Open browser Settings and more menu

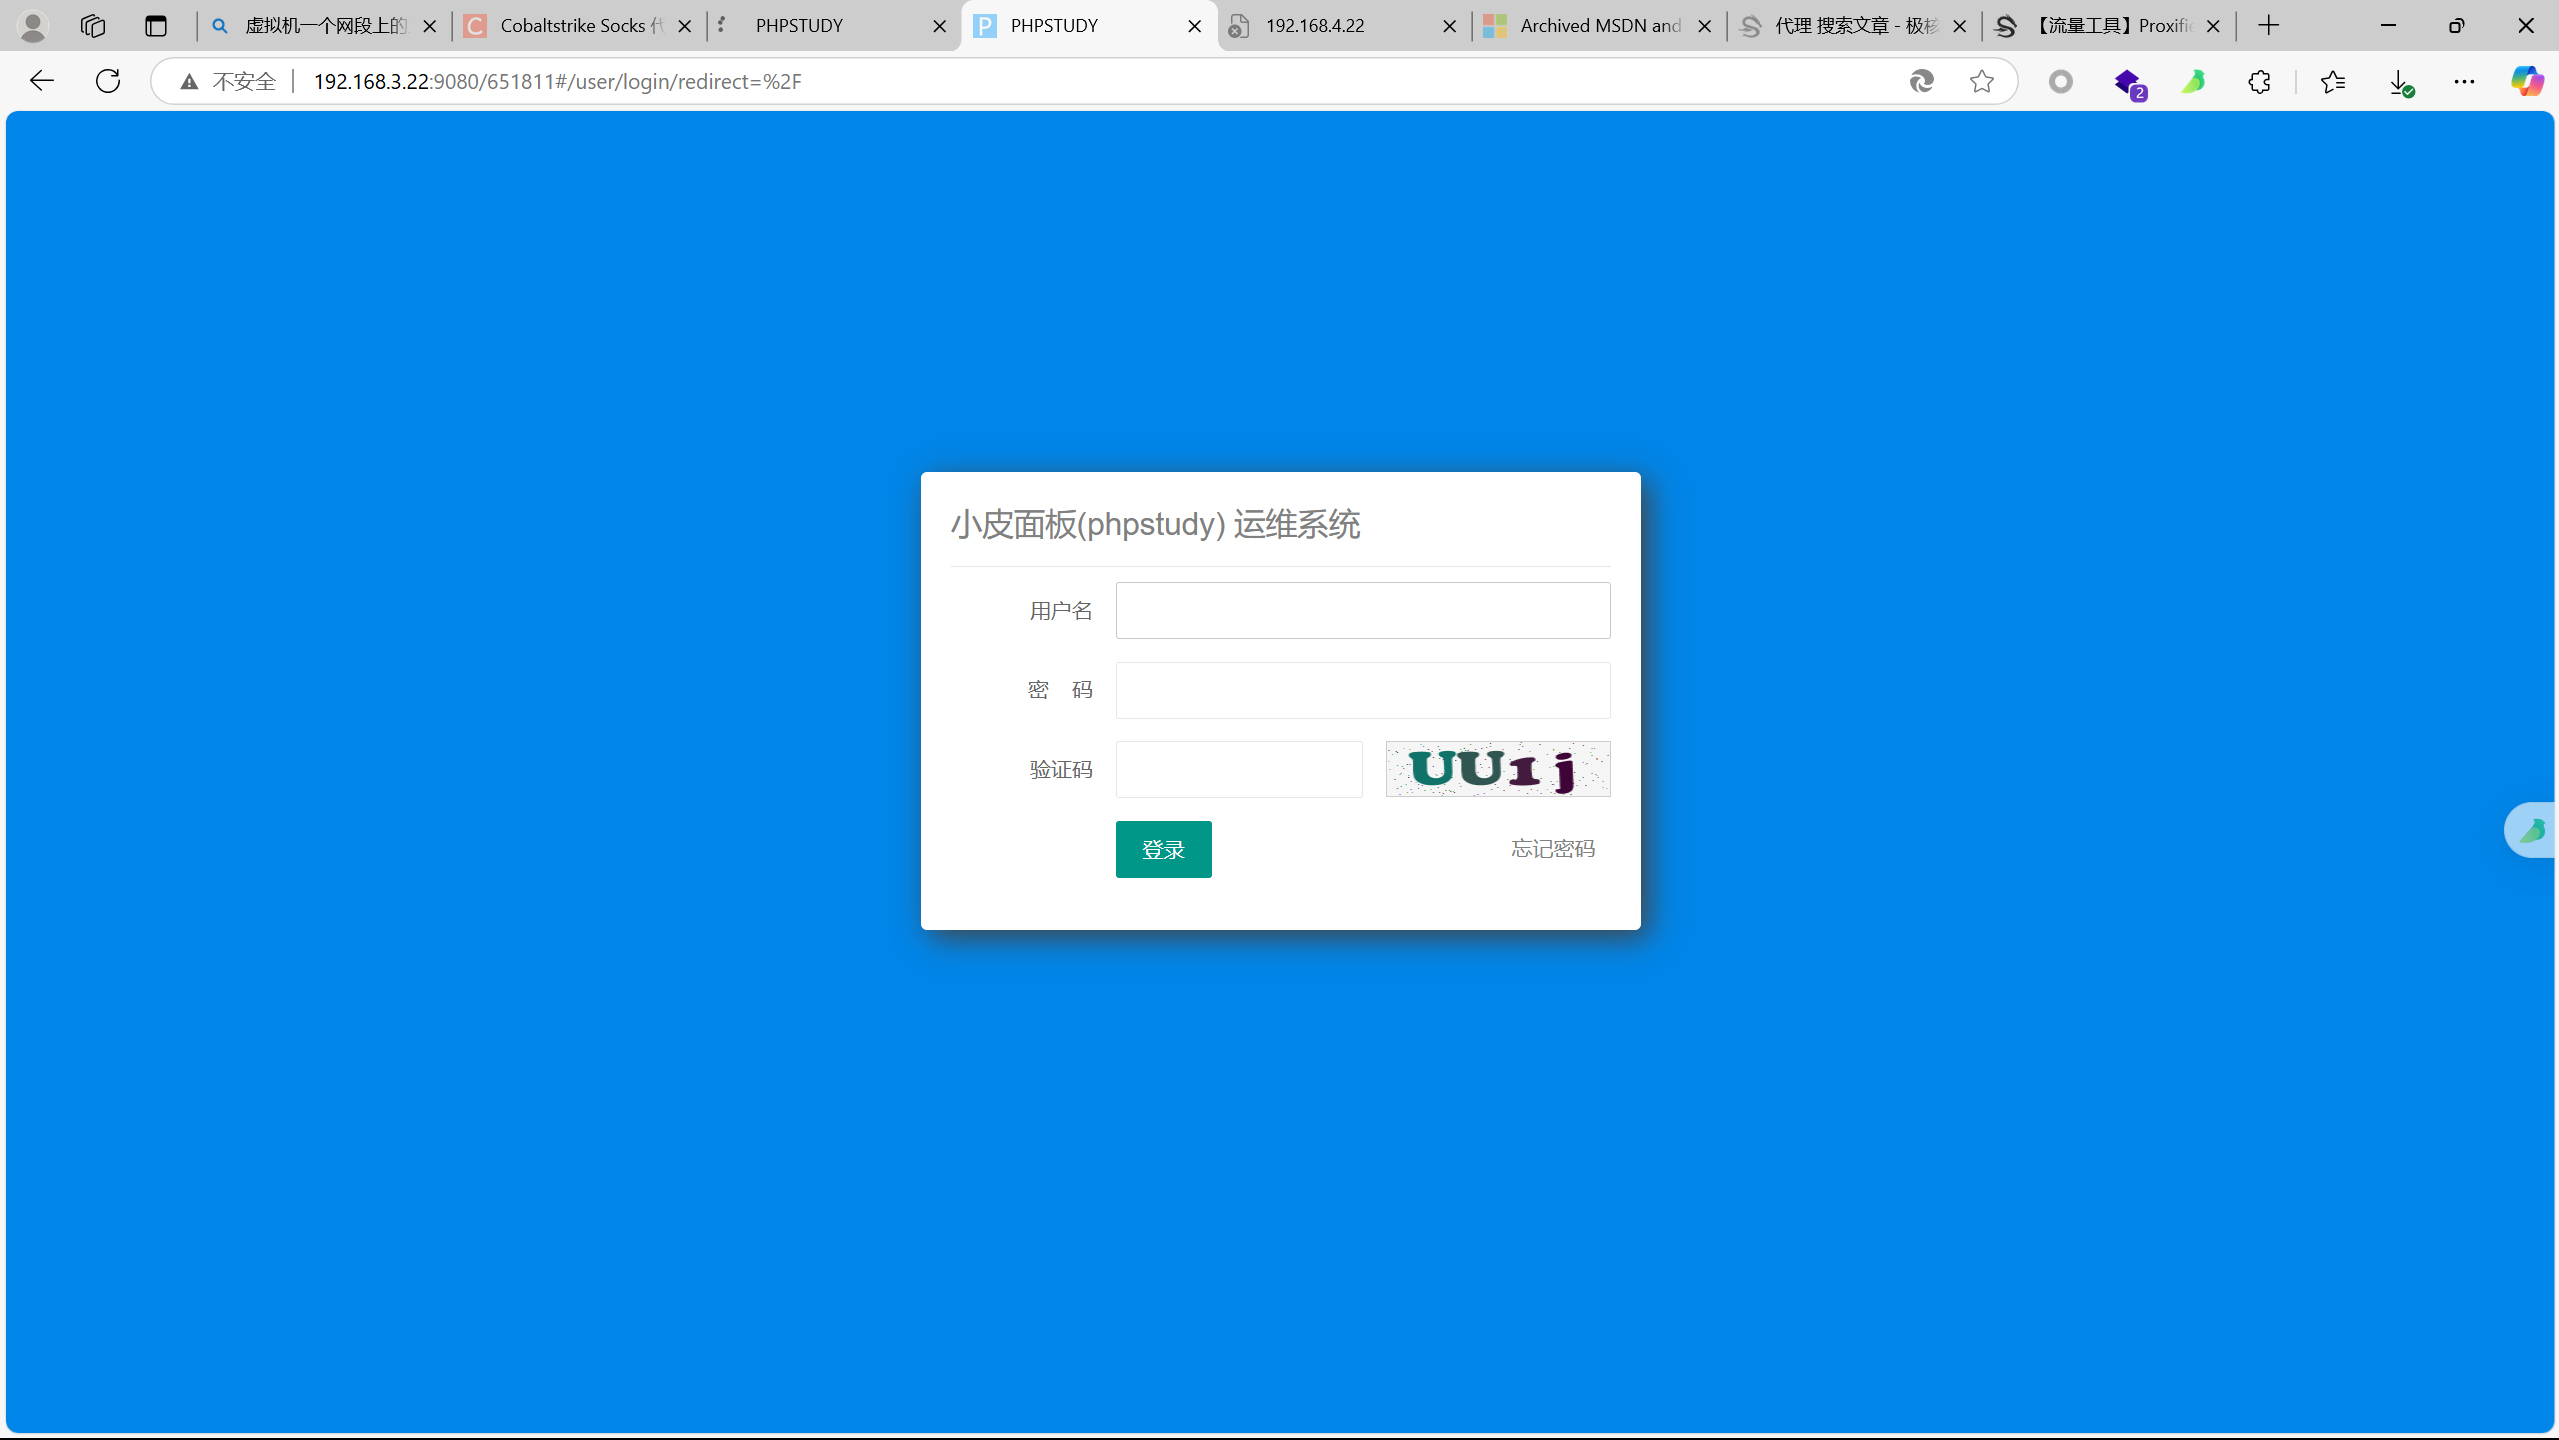pos(2463,81)
